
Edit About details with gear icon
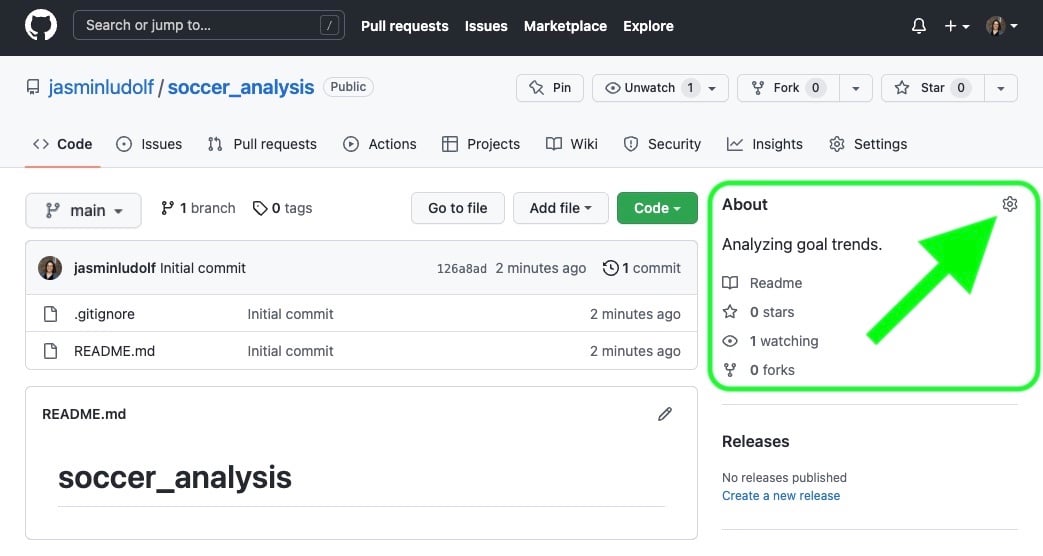pyautogui.click(x=1010, y=204)
